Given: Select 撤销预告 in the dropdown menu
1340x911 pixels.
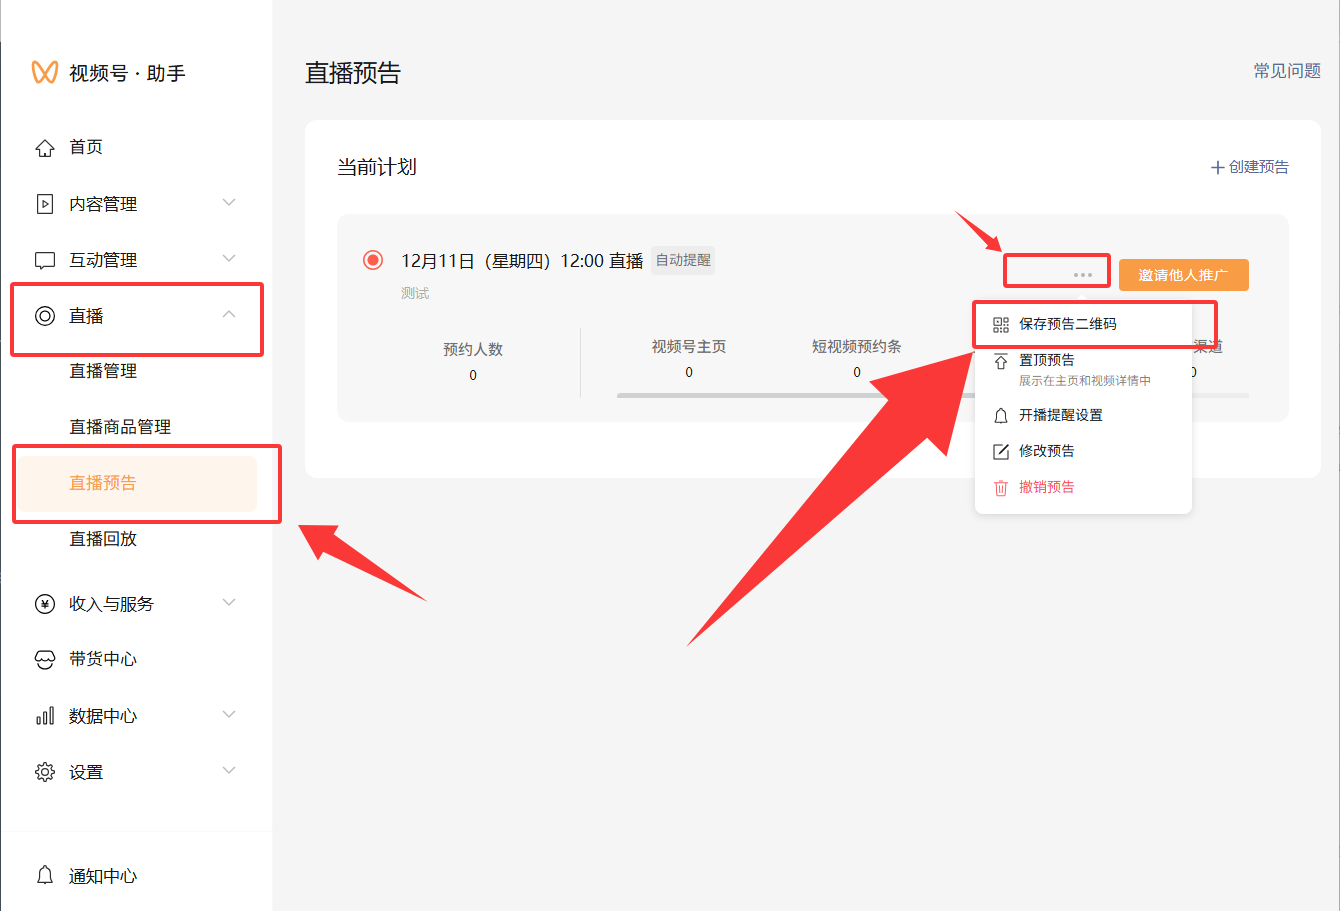Looking at the screenshot, I should pyautogui.click(x=1046, y=487).
